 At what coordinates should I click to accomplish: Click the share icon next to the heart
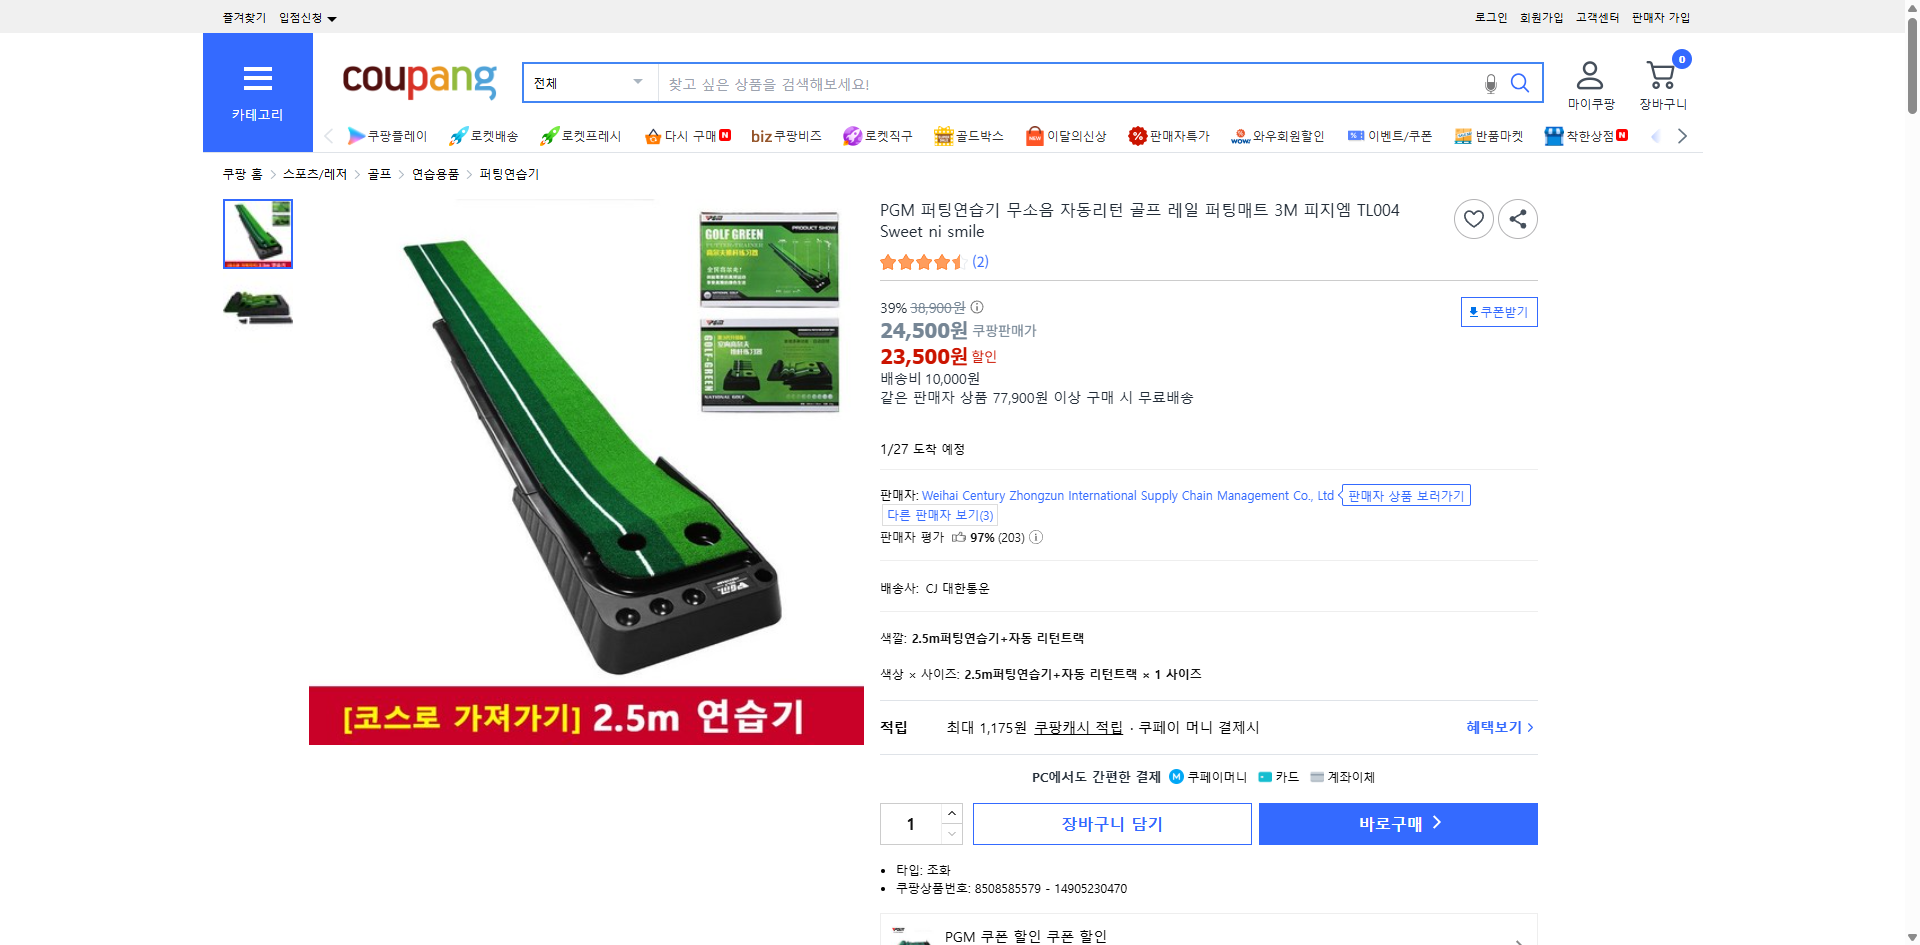tap(1517, 218)
